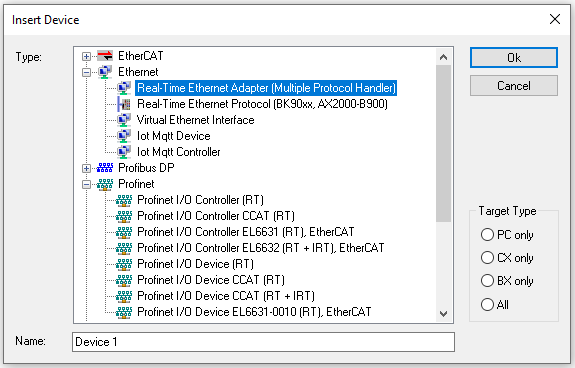Select Real-Time Ethernet Protocol (BK90xx, AX2000-B900)
Screen dimensions: 575x368
[x=262, y=104]
